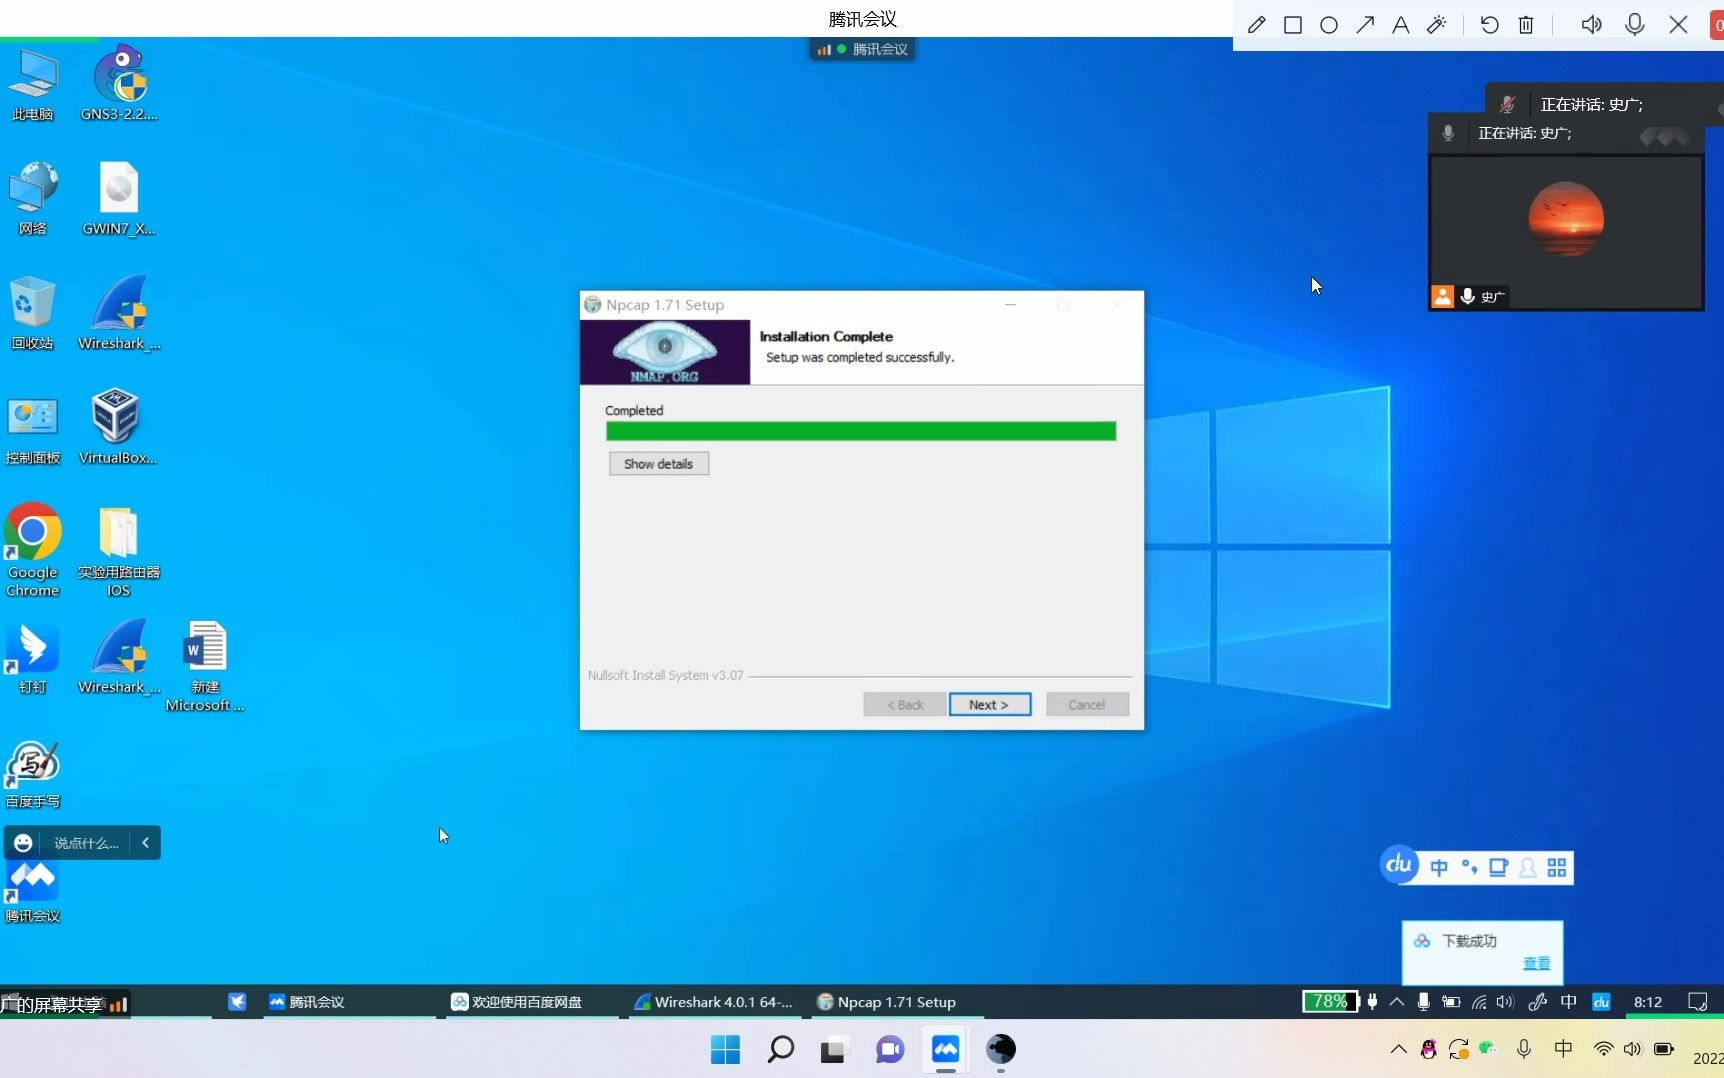Toggle the speaker in the meeting toolbar

1591,25
